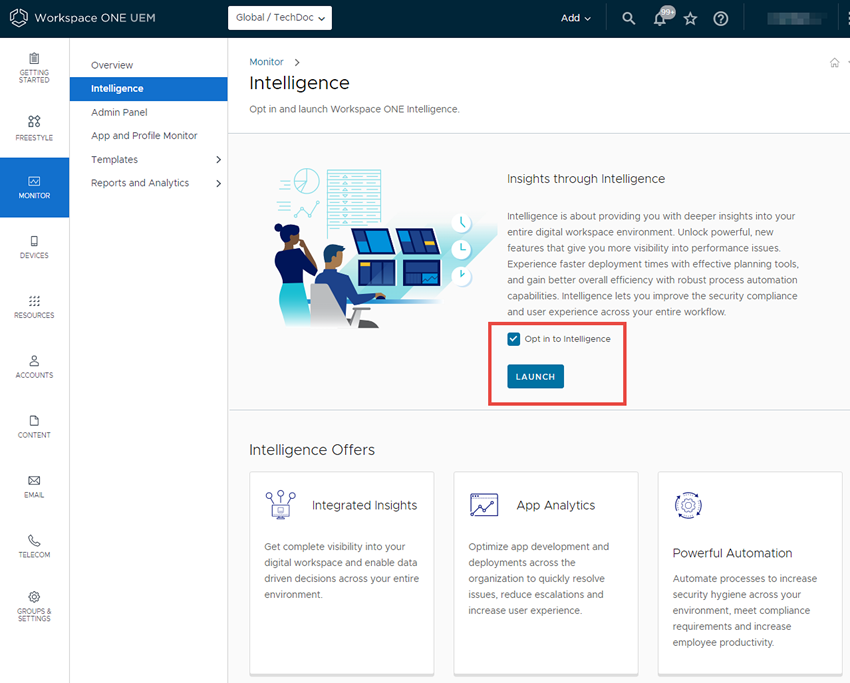Open the notifications bell icon
This screenshot has width=850, height=683.
click(660, 19)
